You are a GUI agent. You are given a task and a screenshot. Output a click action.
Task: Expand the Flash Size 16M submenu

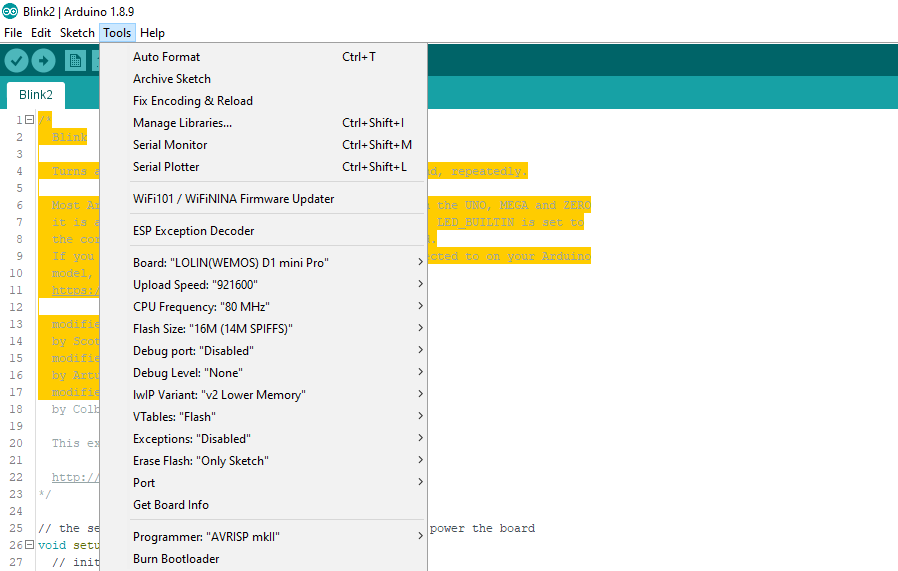(263, 329)
